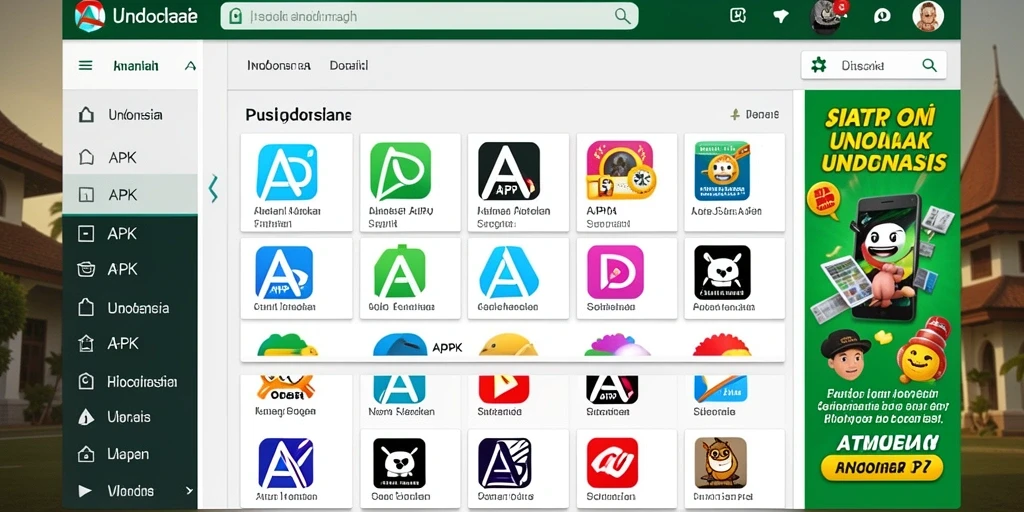Select Unobensia in dark sidebar section
Screen dimensions: 1024x512
tap(130, 308)
